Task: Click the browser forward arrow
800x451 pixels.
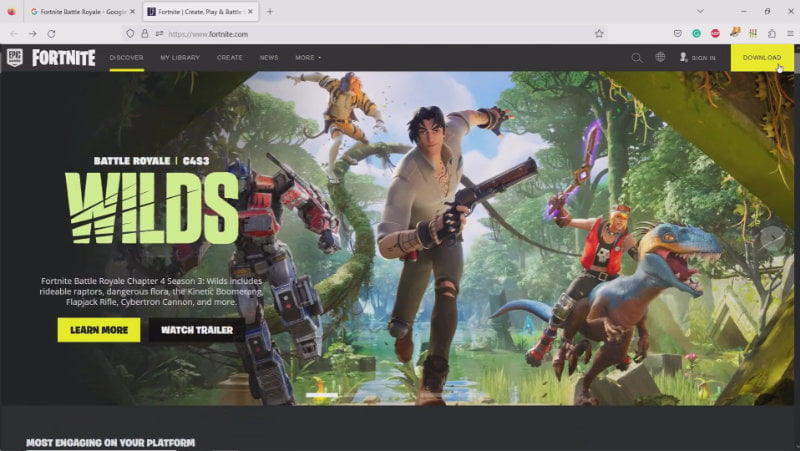Action: (x=33, y=34)
